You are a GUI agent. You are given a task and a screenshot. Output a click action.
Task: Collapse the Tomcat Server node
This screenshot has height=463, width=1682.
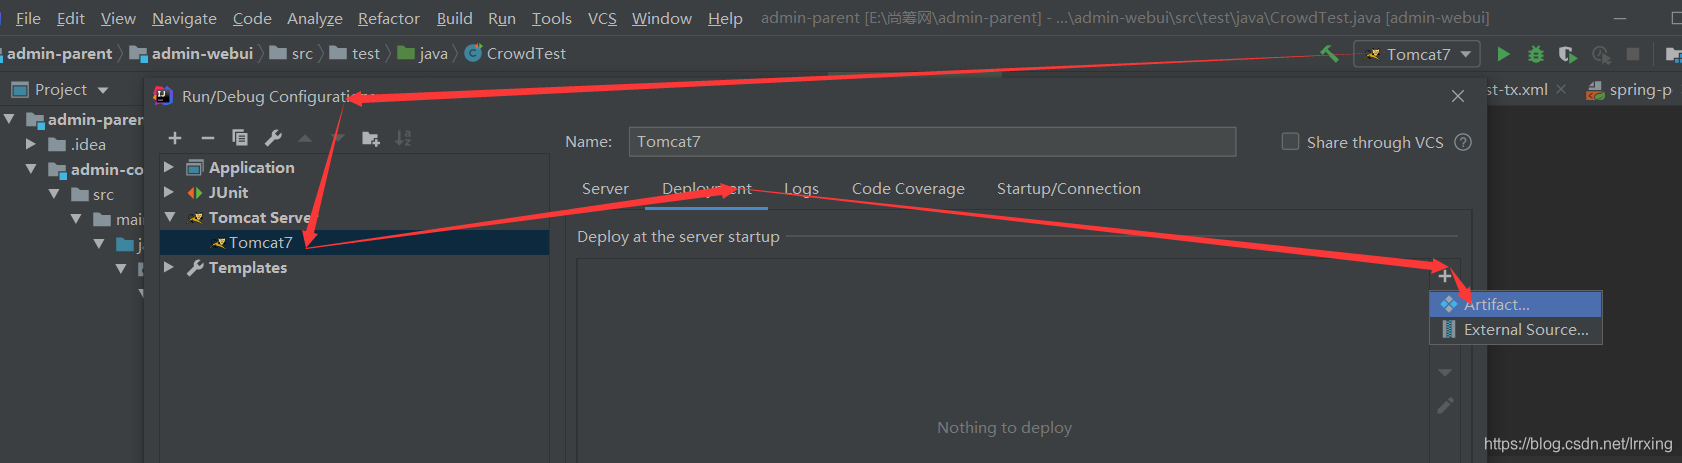[169, 217]
